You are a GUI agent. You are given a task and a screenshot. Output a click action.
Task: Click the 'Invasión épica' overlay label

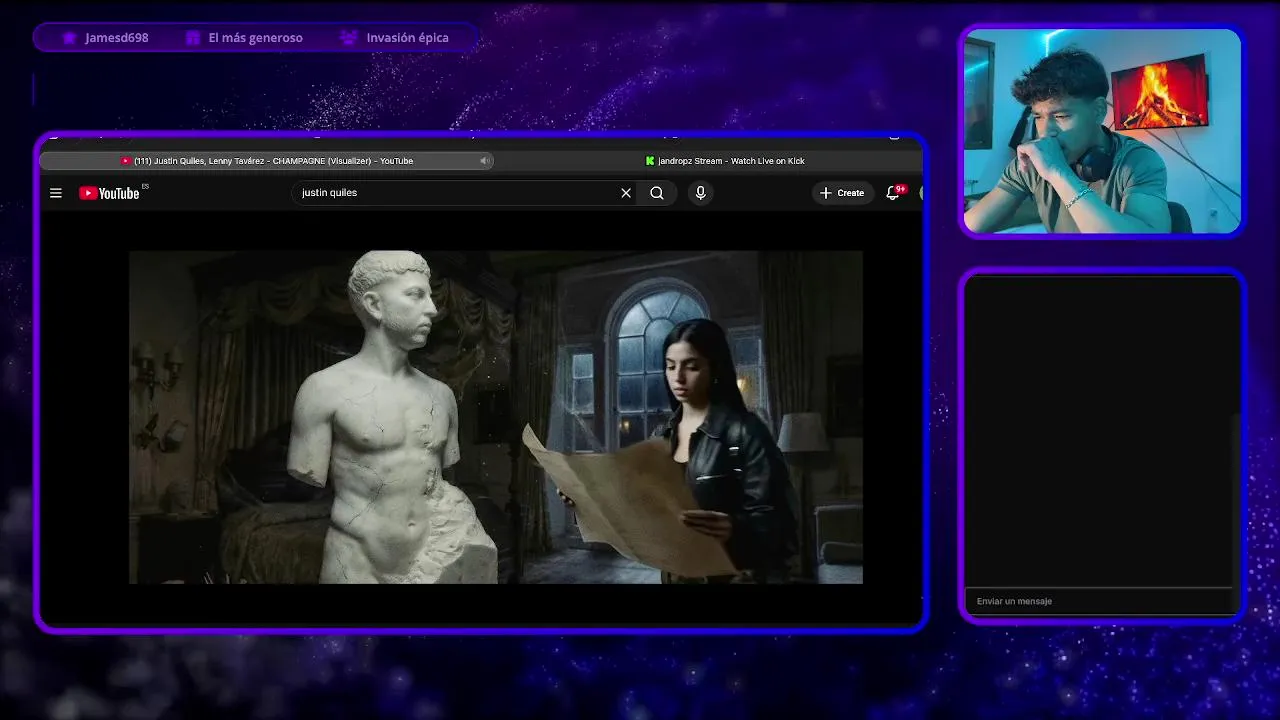point(407,38)
